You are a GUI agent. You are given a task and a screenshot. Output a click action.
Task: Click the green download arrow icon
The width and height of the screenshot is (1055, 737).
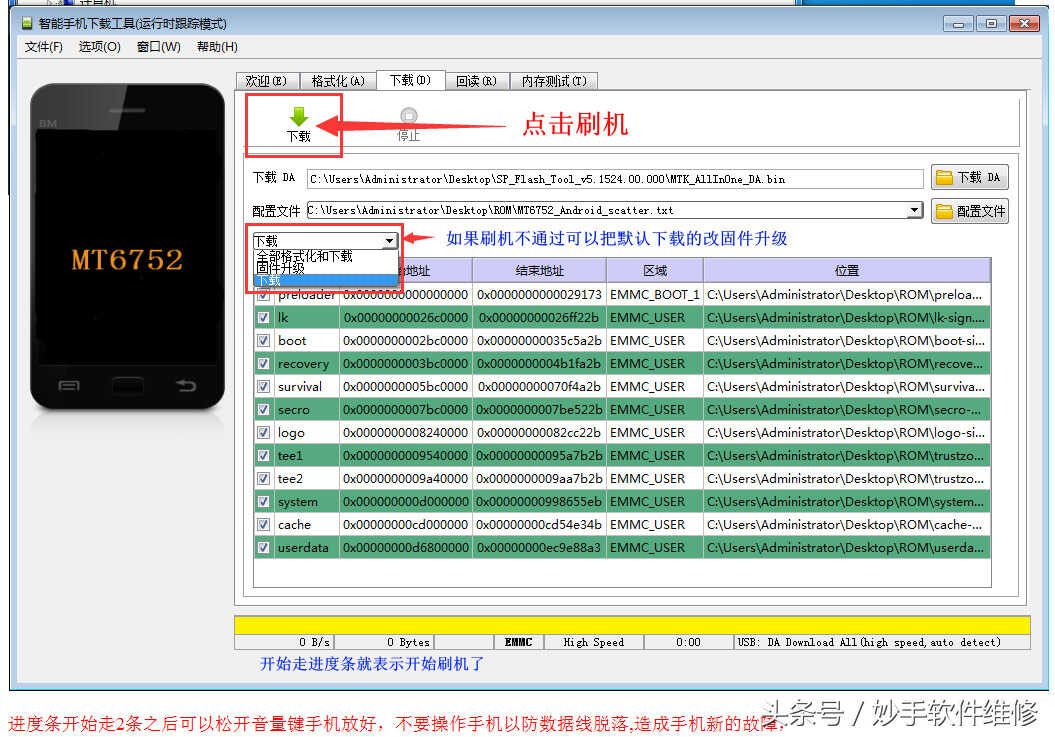(298, 116)
